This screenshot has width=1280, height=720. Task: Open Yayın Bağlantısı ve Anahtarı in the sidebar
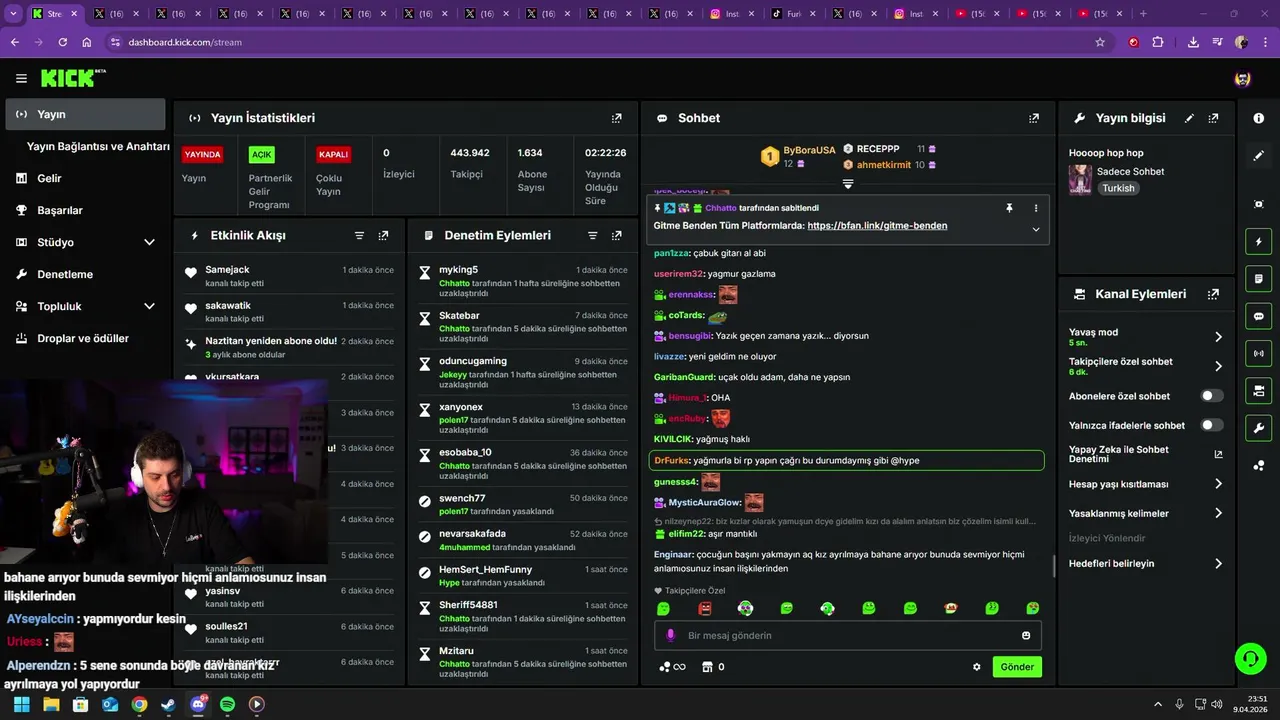pyautogui.click(x=98, y=146)
